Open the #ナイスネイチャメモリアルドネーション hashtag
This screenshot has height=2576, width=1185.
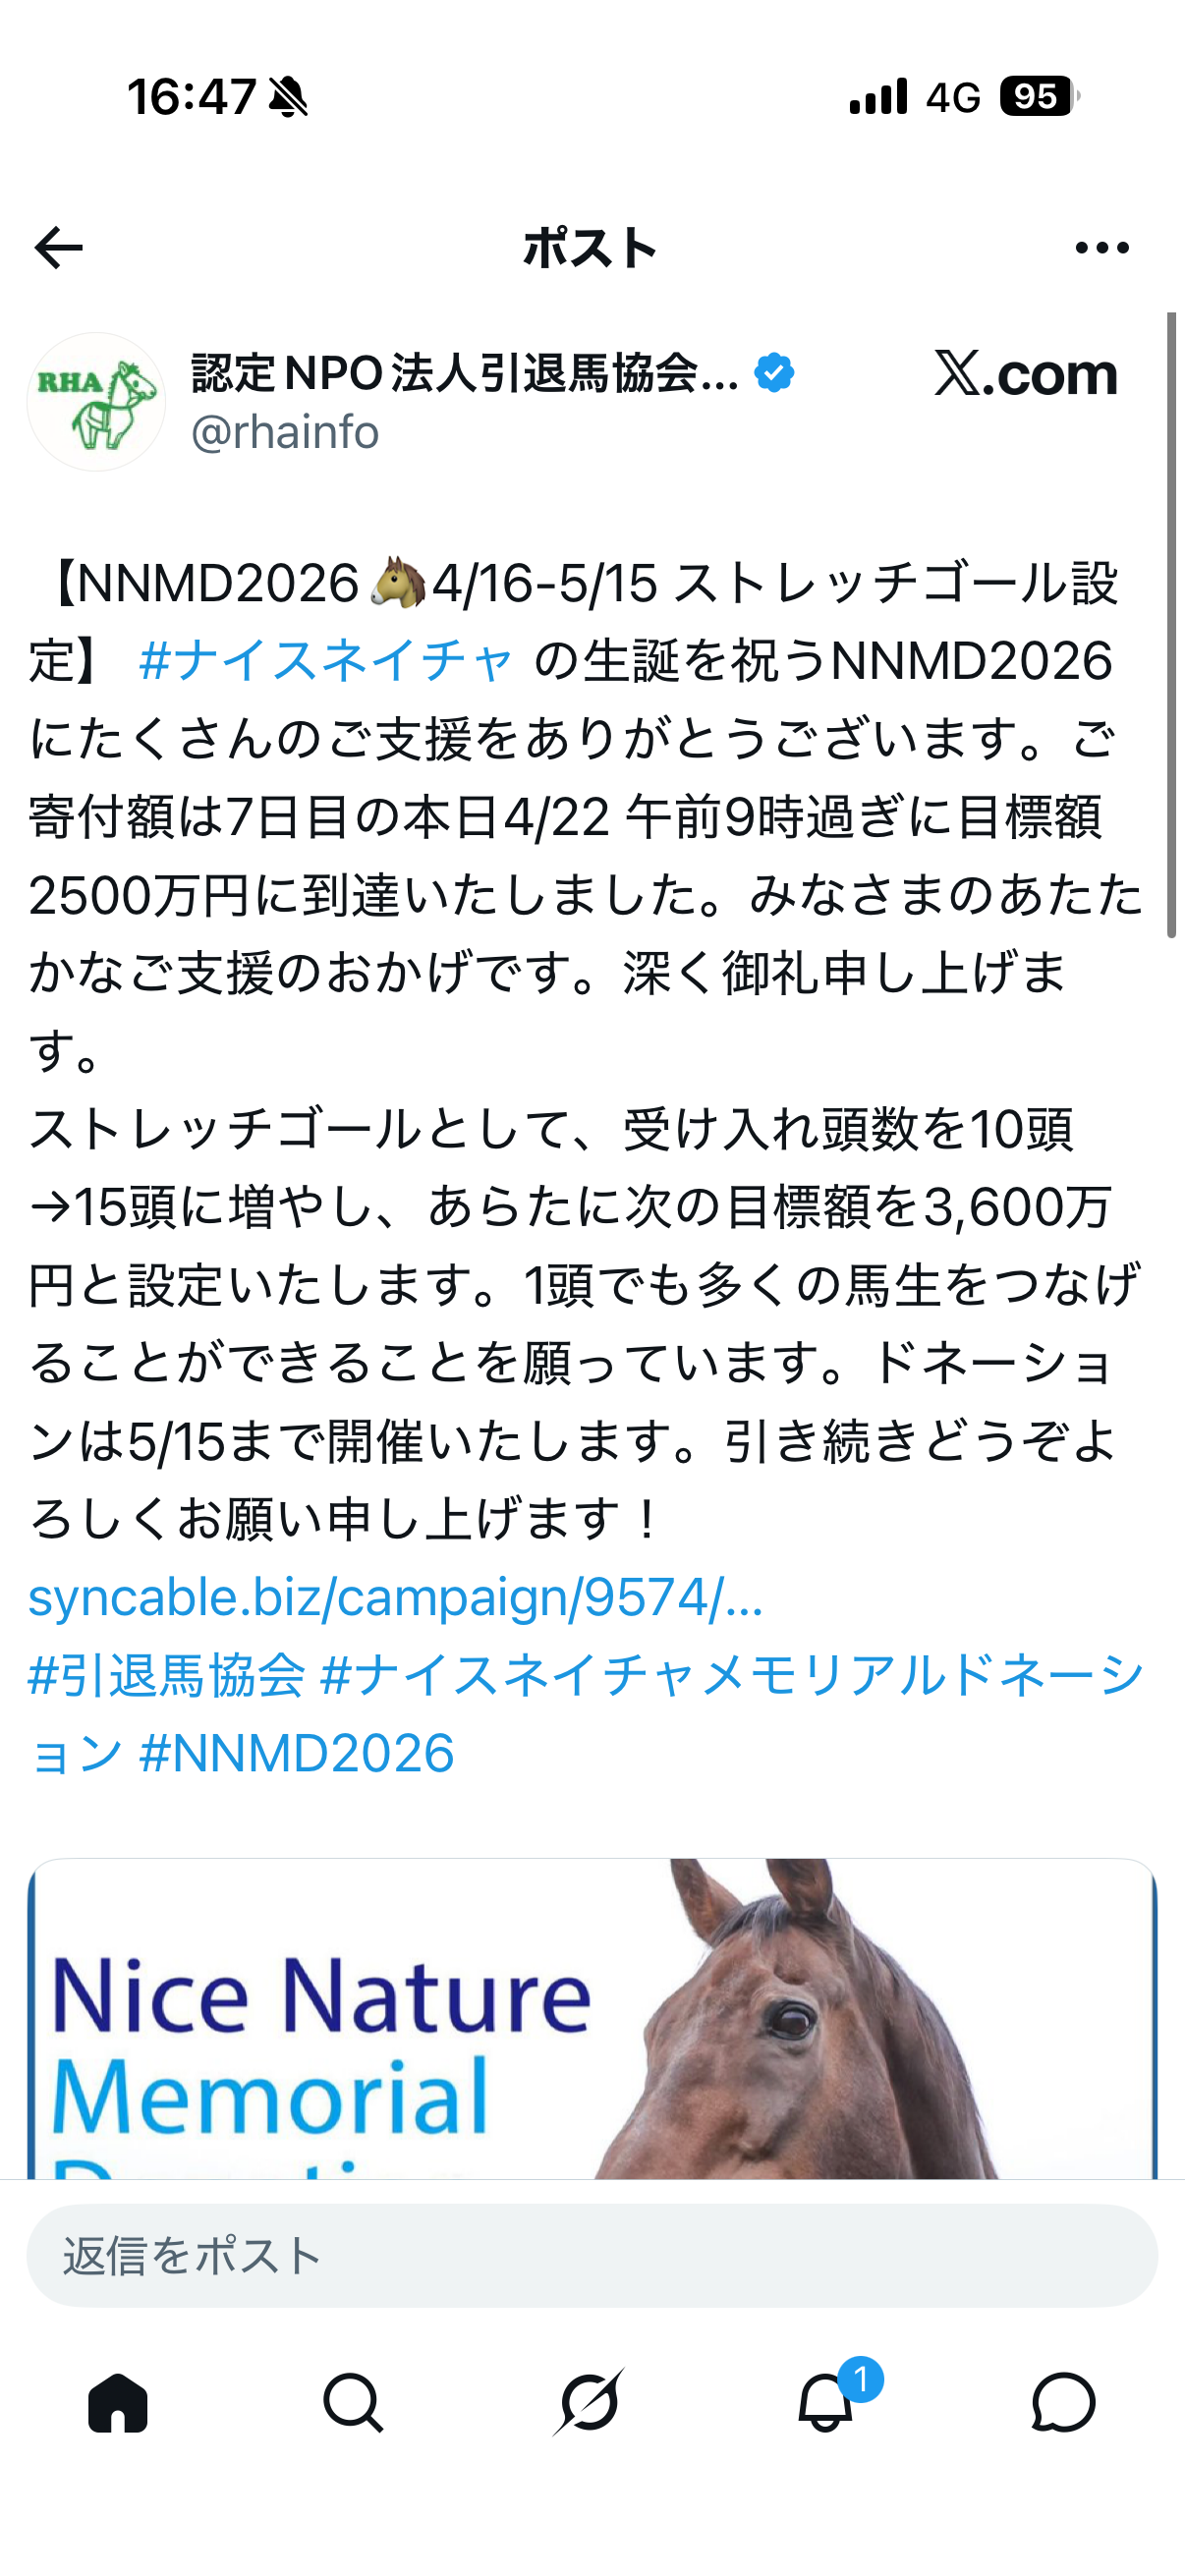(x=586, y=1714)
